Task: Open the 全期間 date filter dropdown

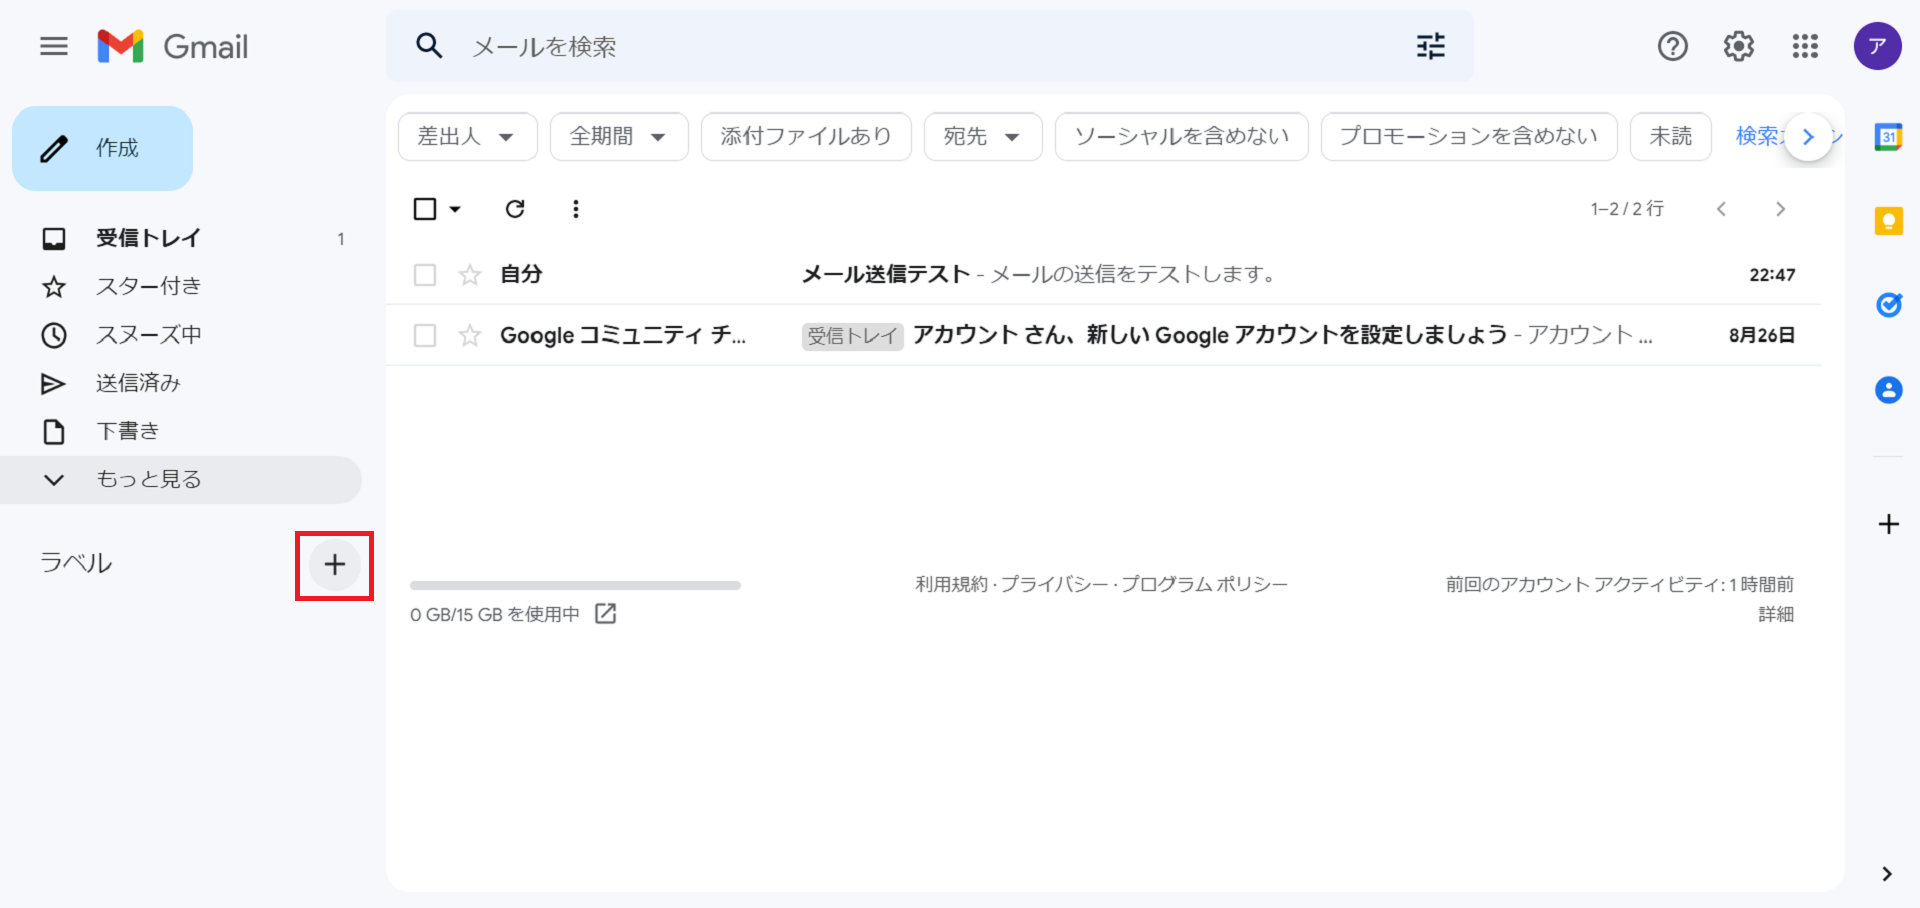Action: (x=618, y=137)
